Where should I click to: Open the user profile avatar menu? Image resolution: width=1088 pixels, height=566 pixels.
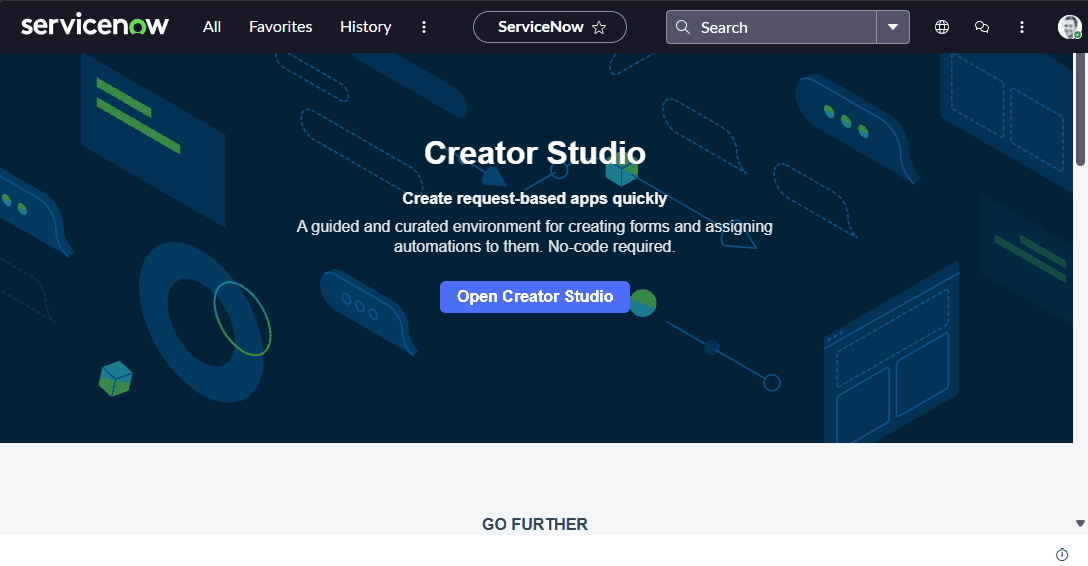tap(1069, 27)
